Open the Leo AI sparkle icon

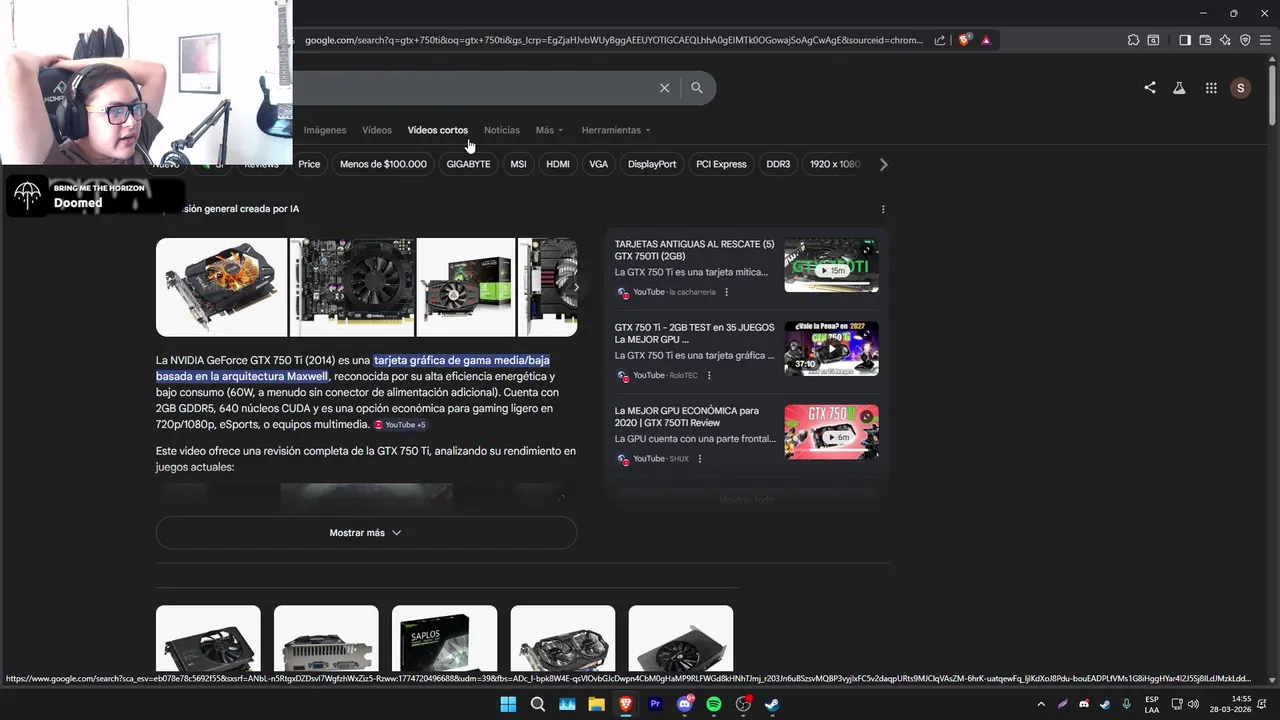tap(1225, 40)
